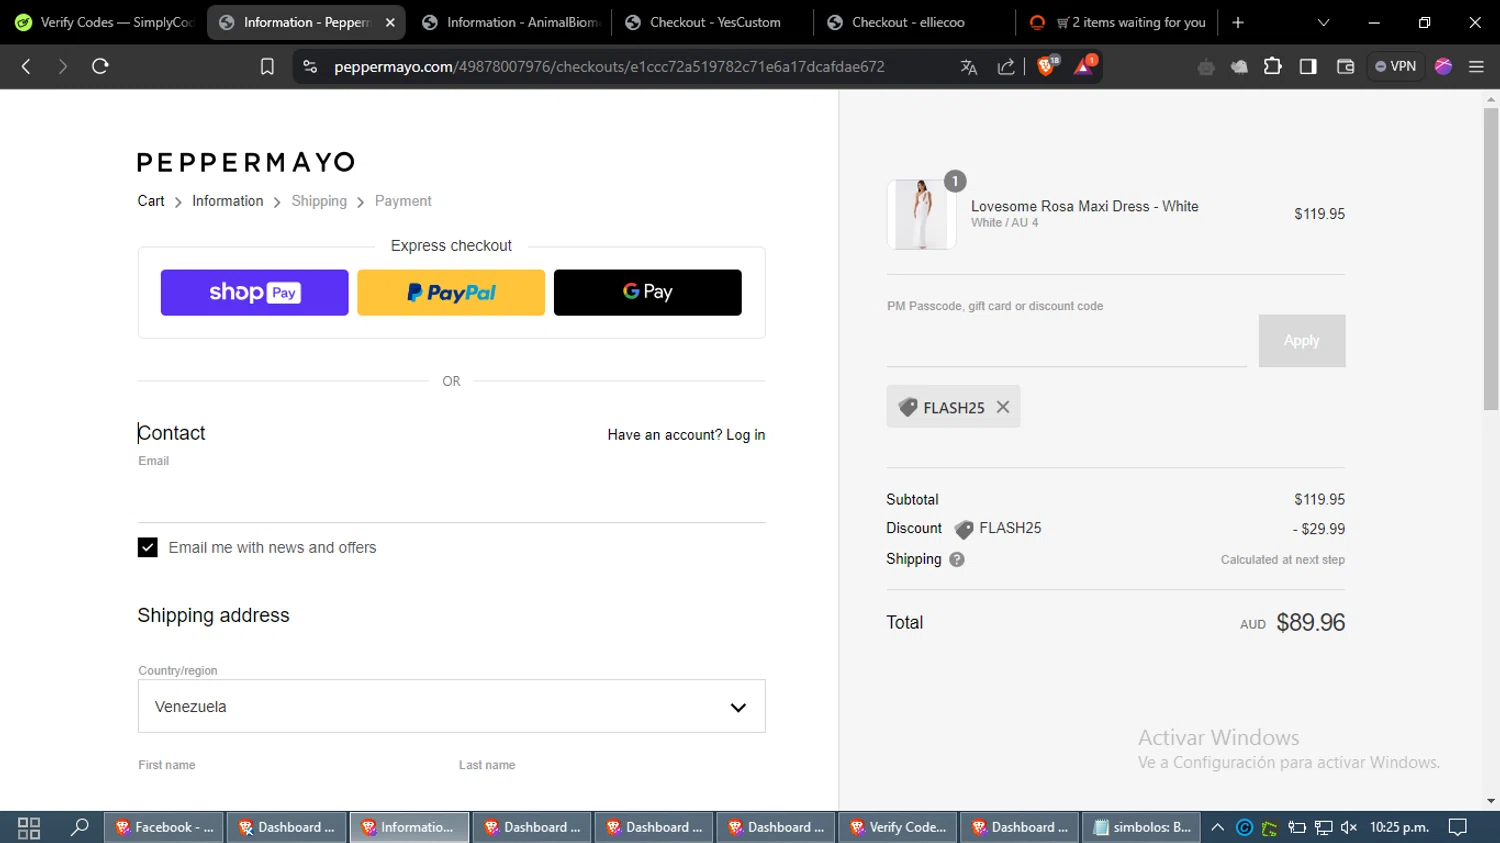Uncheck Email me with news and offers
This screenshot has width=1500, height=843.
(147, 547)
